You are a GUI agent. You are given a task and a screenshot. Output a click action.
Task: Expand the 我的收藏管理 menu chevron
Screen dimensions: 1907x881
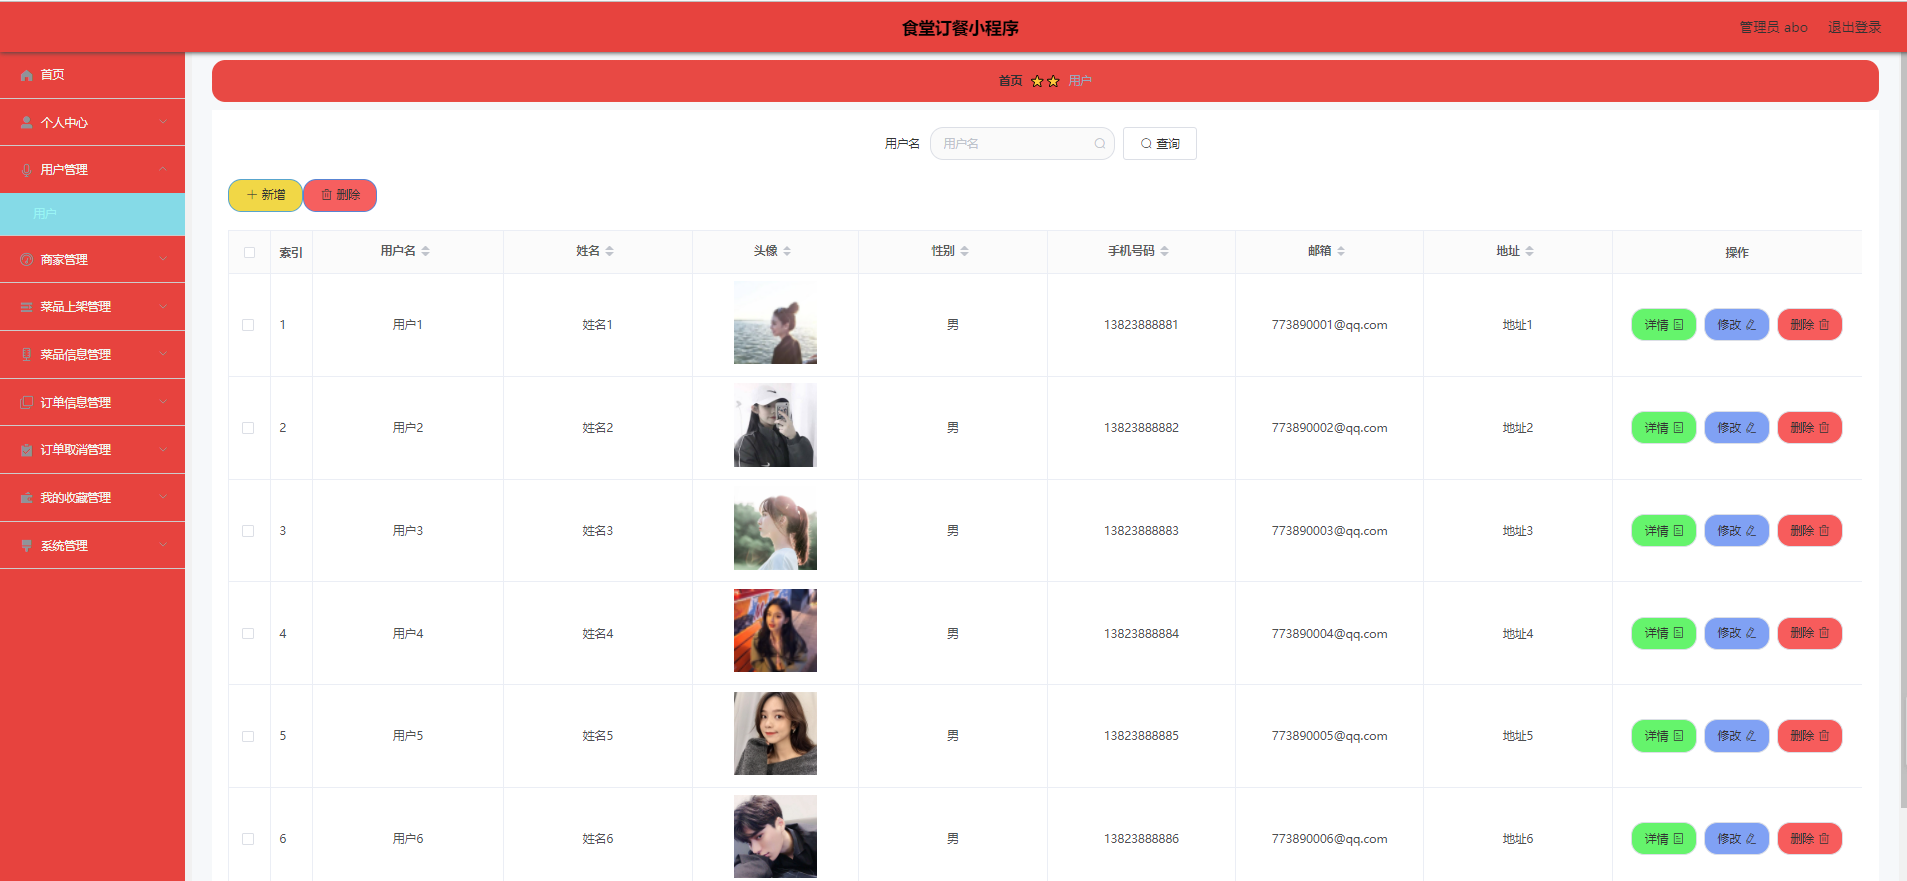163,497
